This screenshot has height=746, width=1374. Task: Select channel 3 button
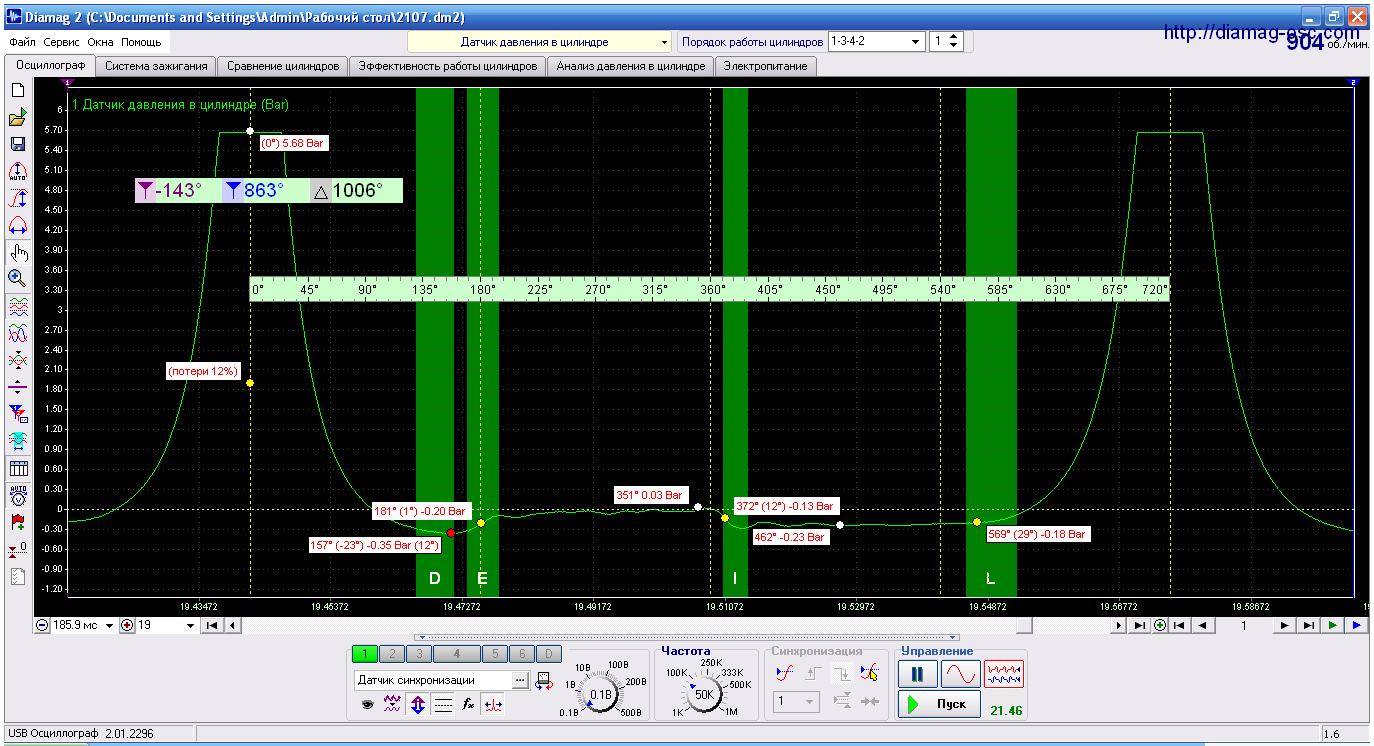(417, 654)
